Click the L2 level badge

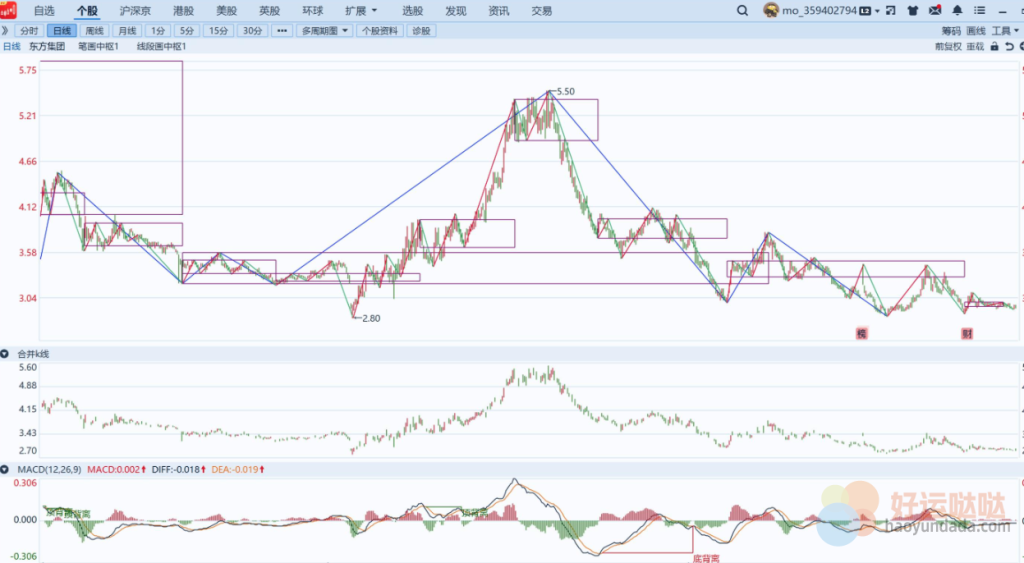(865, 11)
